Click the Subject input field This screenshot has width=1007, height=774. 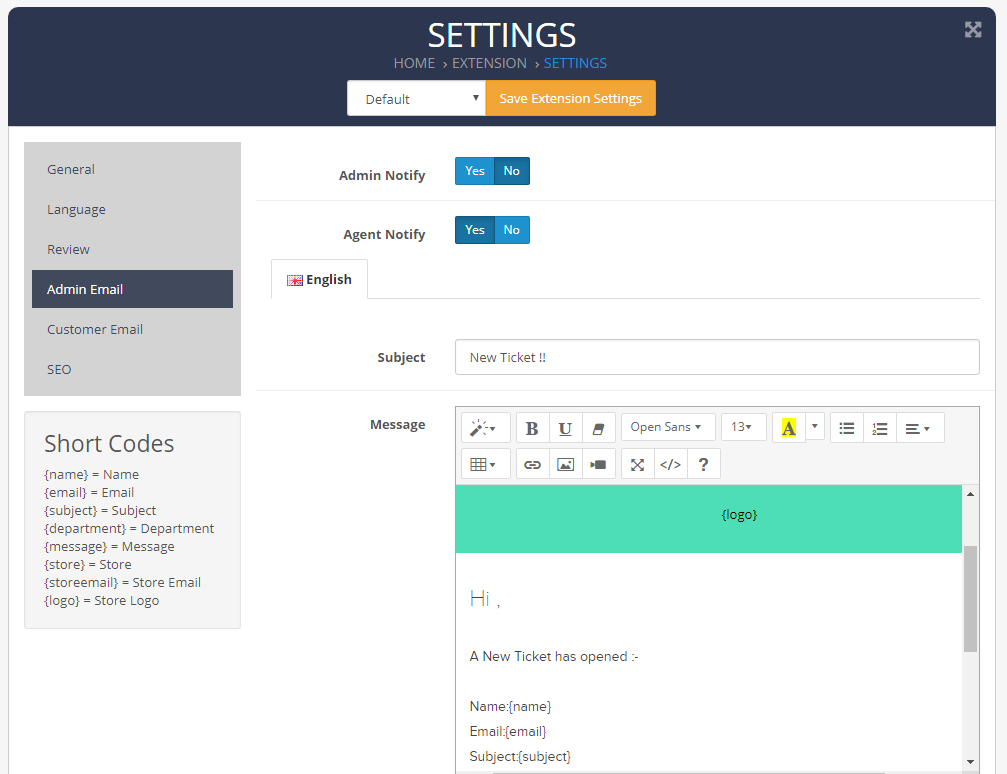(x=716, y=357)
